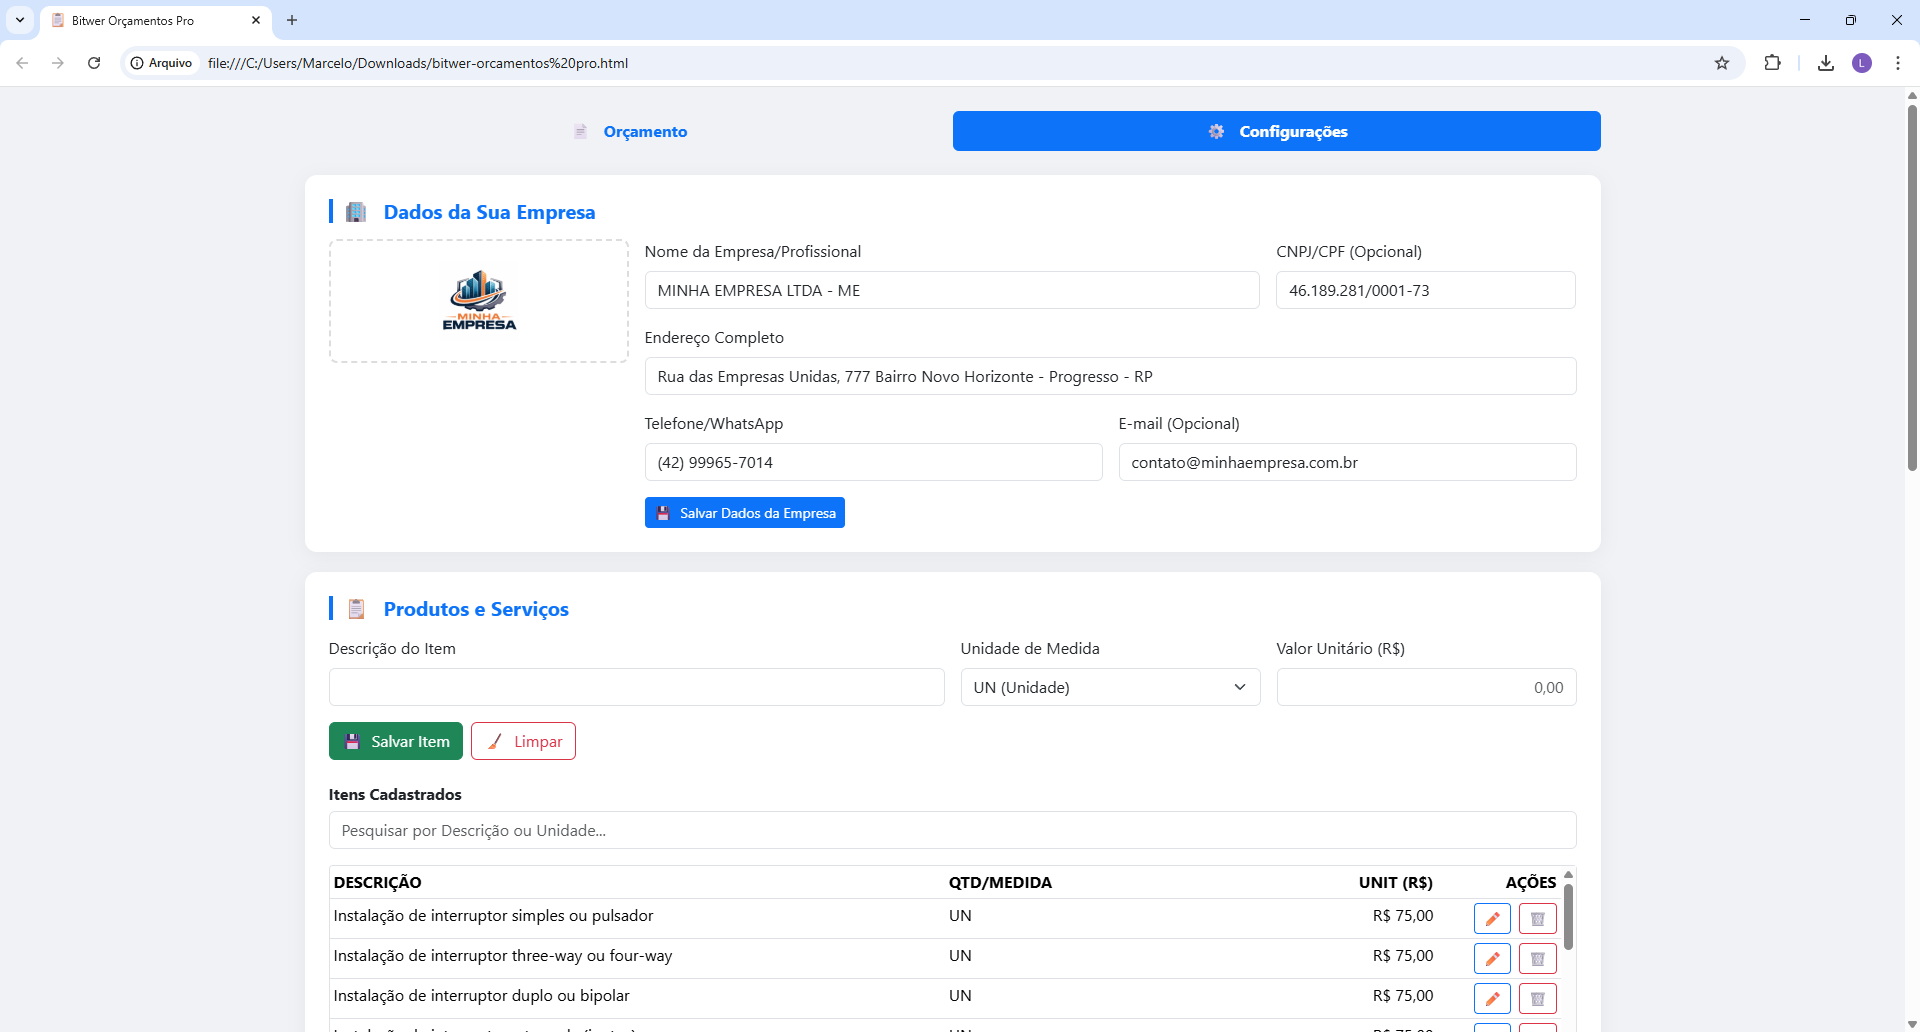1920x1032 pixels.
Task: Select the Configurações tab
Action: (1277, 131)
